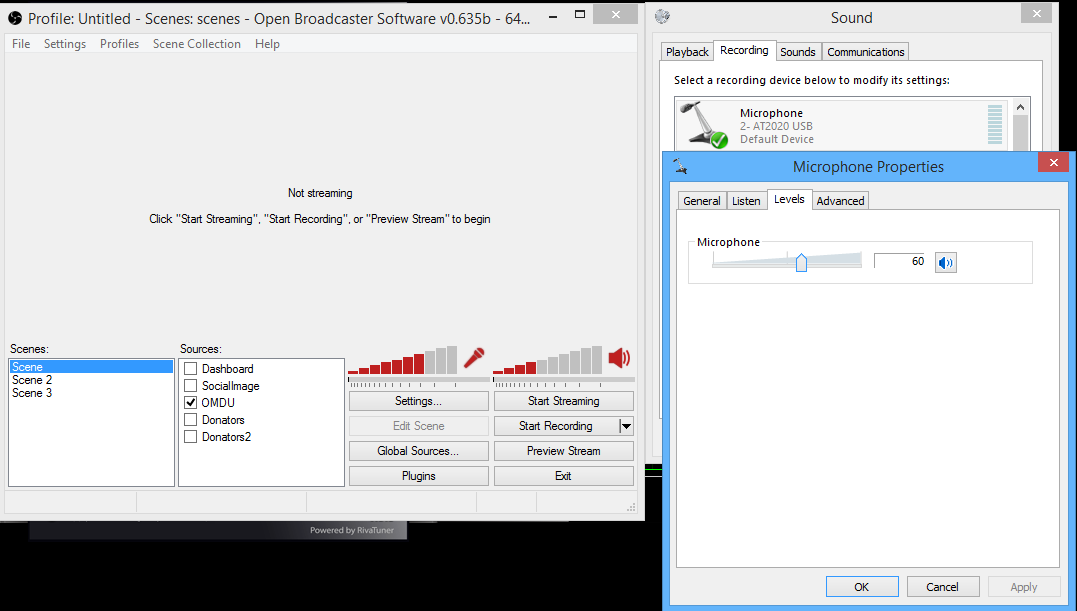Open the Profiles menu

pos(120,44)
